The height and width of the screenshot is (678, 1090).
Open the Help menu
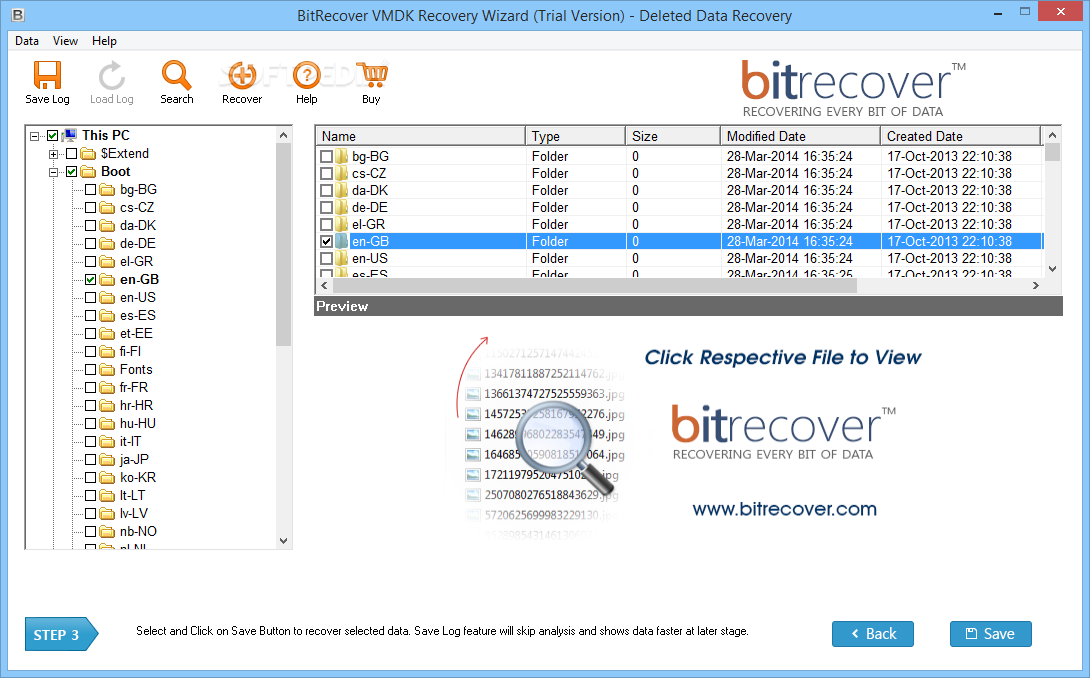[x=104, y=41]
